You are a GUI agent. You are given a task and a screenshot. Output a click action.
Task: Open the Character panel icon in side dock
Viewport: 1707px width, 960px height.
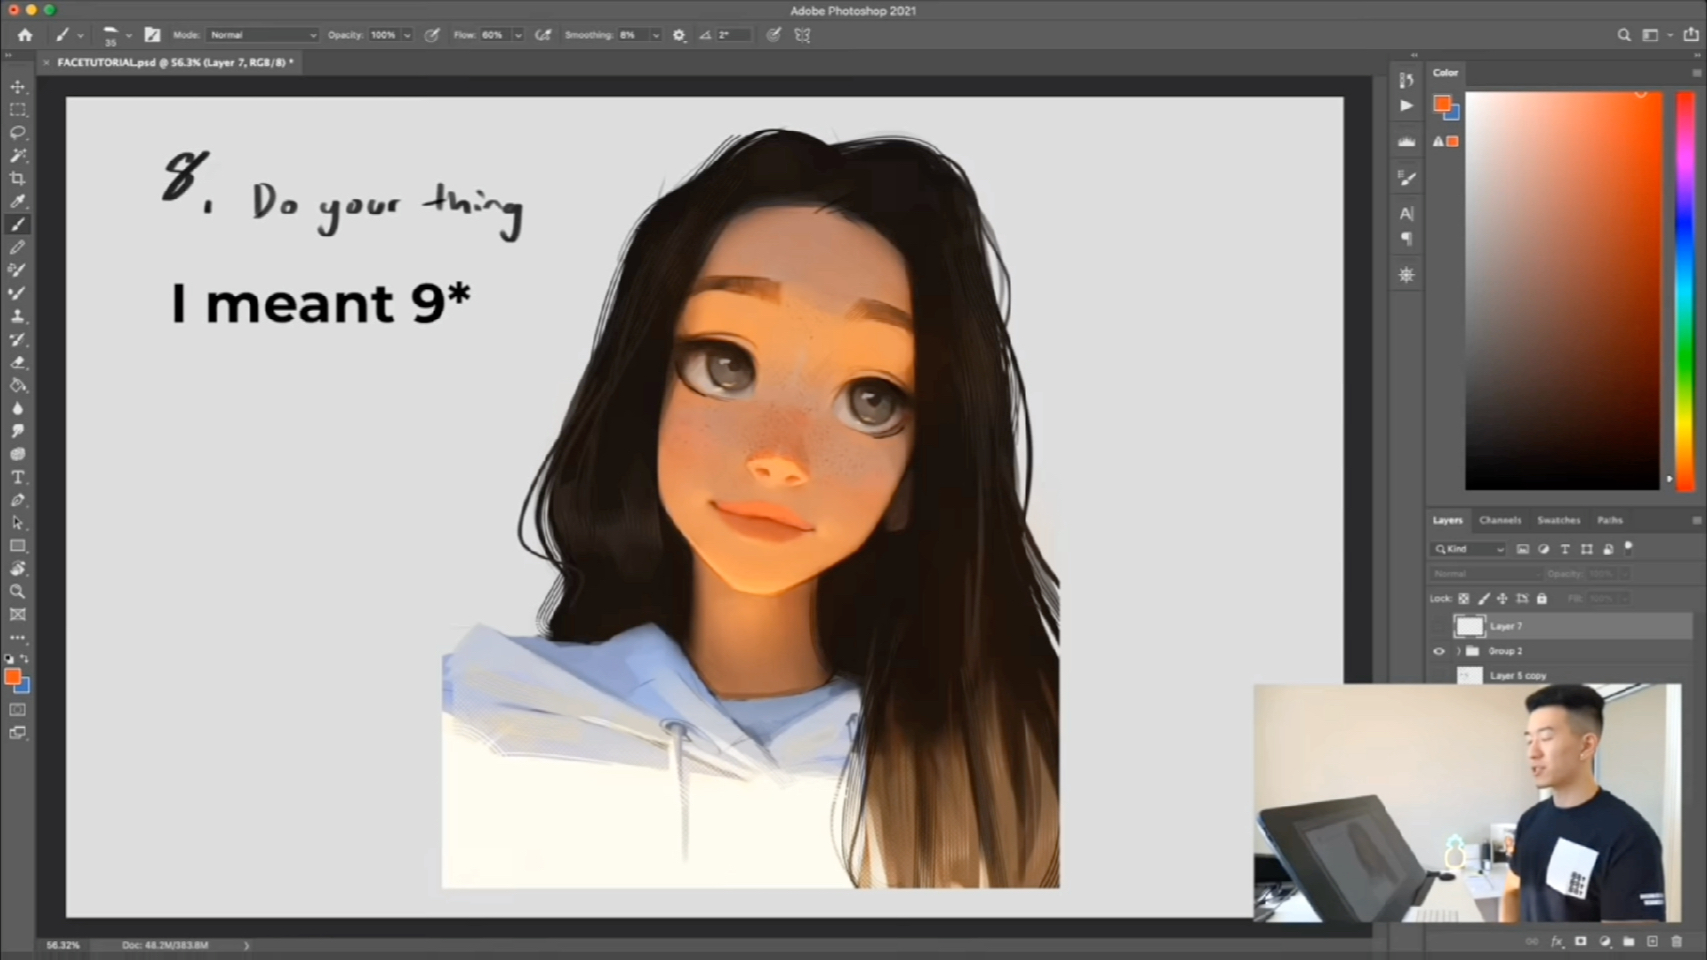click(x=1407, y=214)
